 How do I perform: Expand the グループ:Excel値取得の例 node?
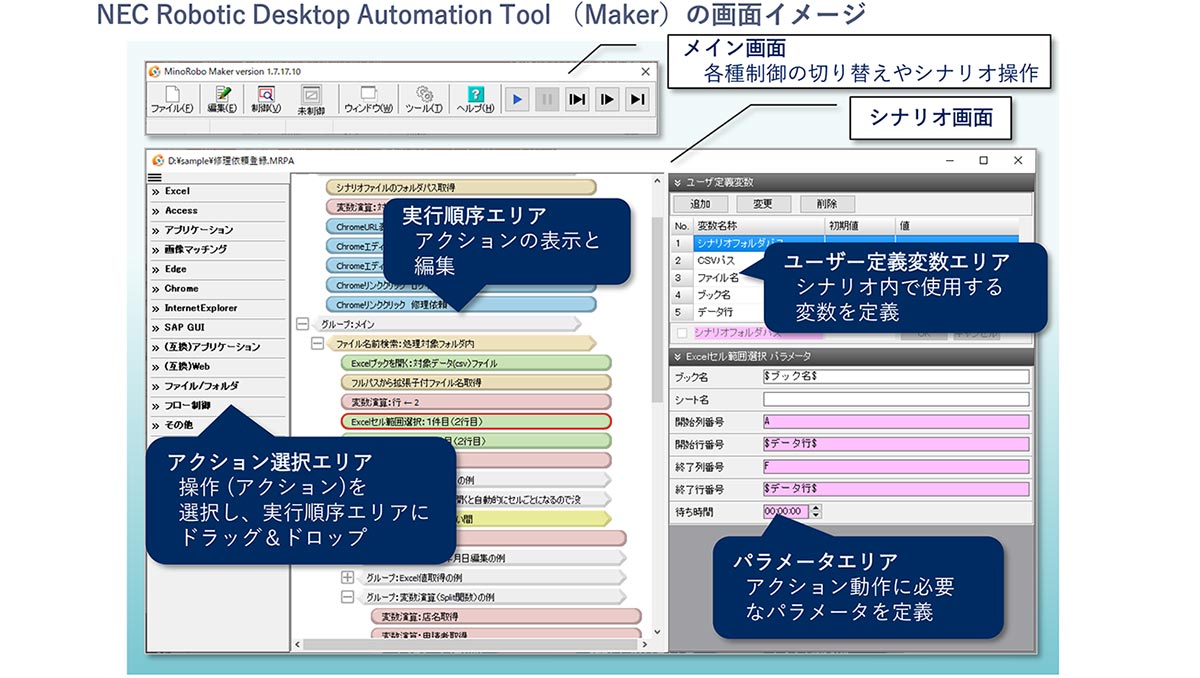347,577
